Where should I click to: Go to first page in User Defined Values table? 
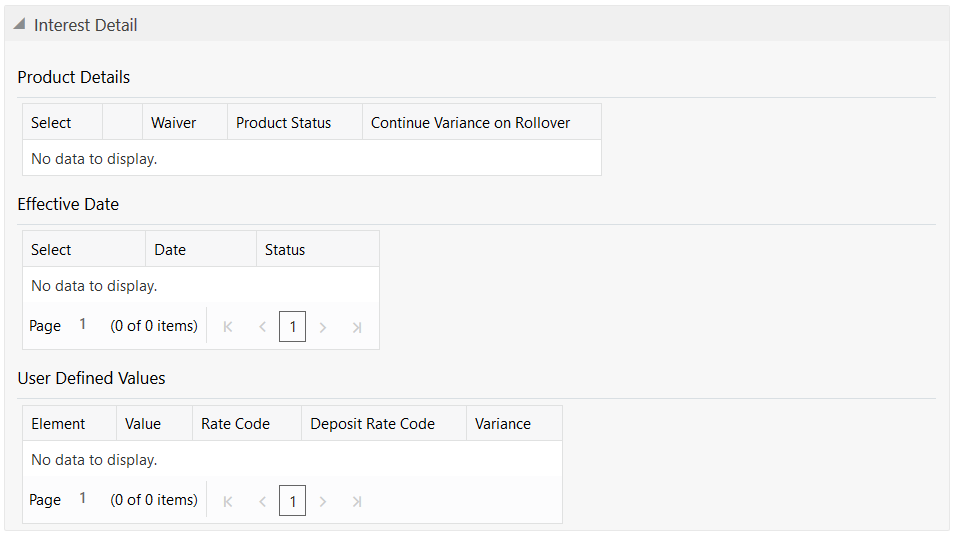[x=228, y=501]
